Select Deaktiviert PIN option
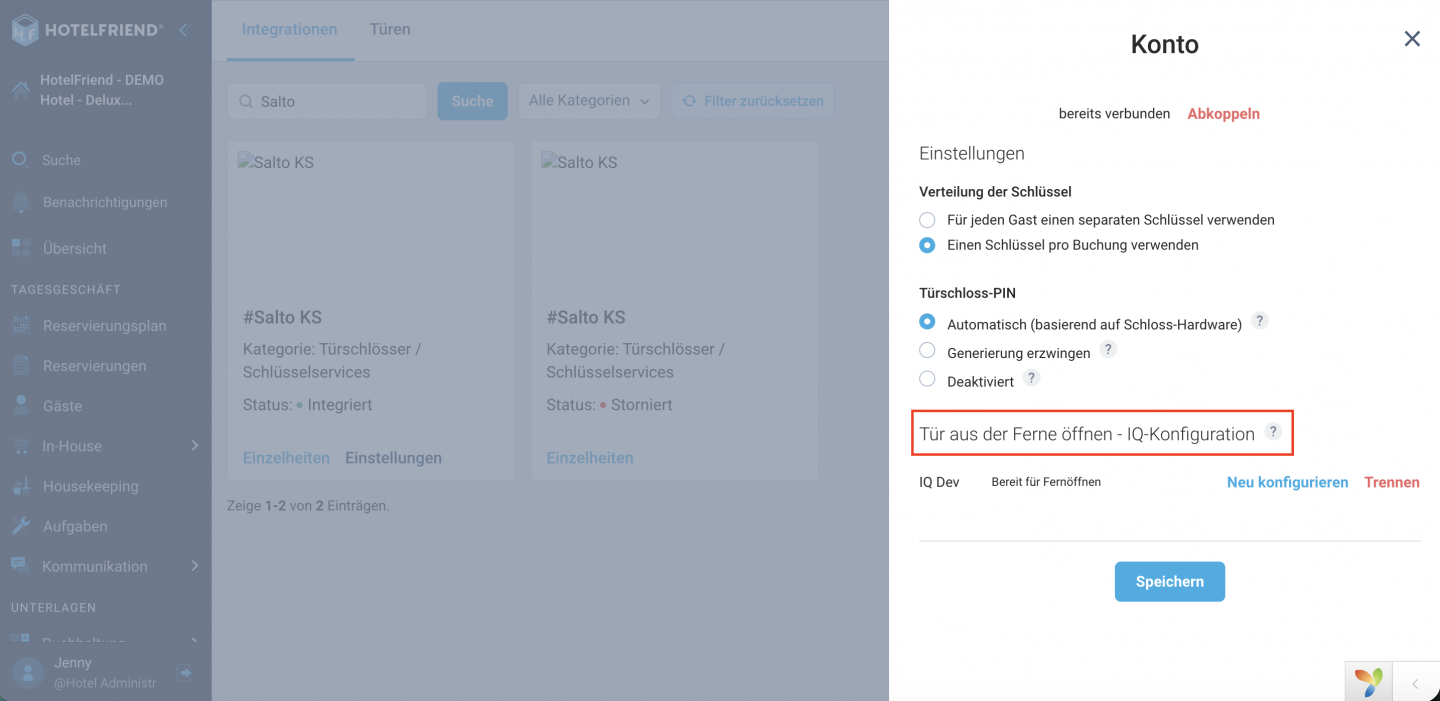 [x=927, y=379]
